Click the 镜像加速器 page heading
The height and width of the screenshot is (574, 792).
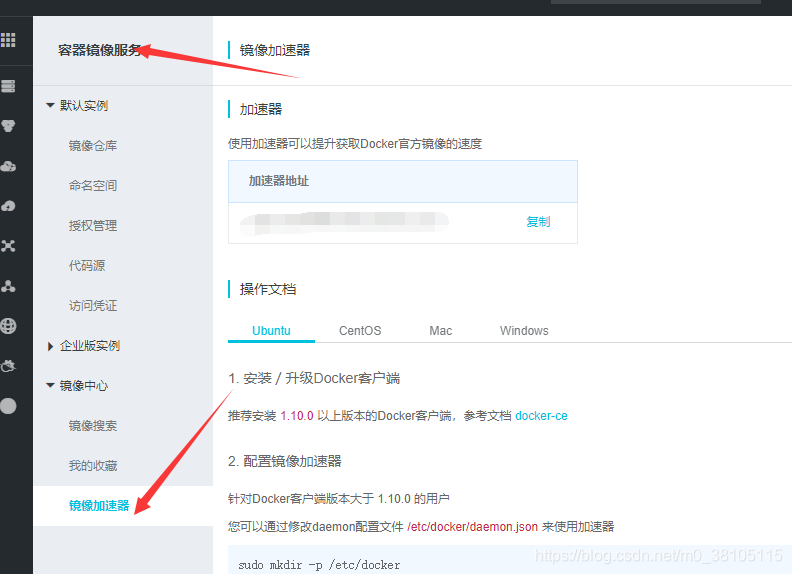[275, 50]
